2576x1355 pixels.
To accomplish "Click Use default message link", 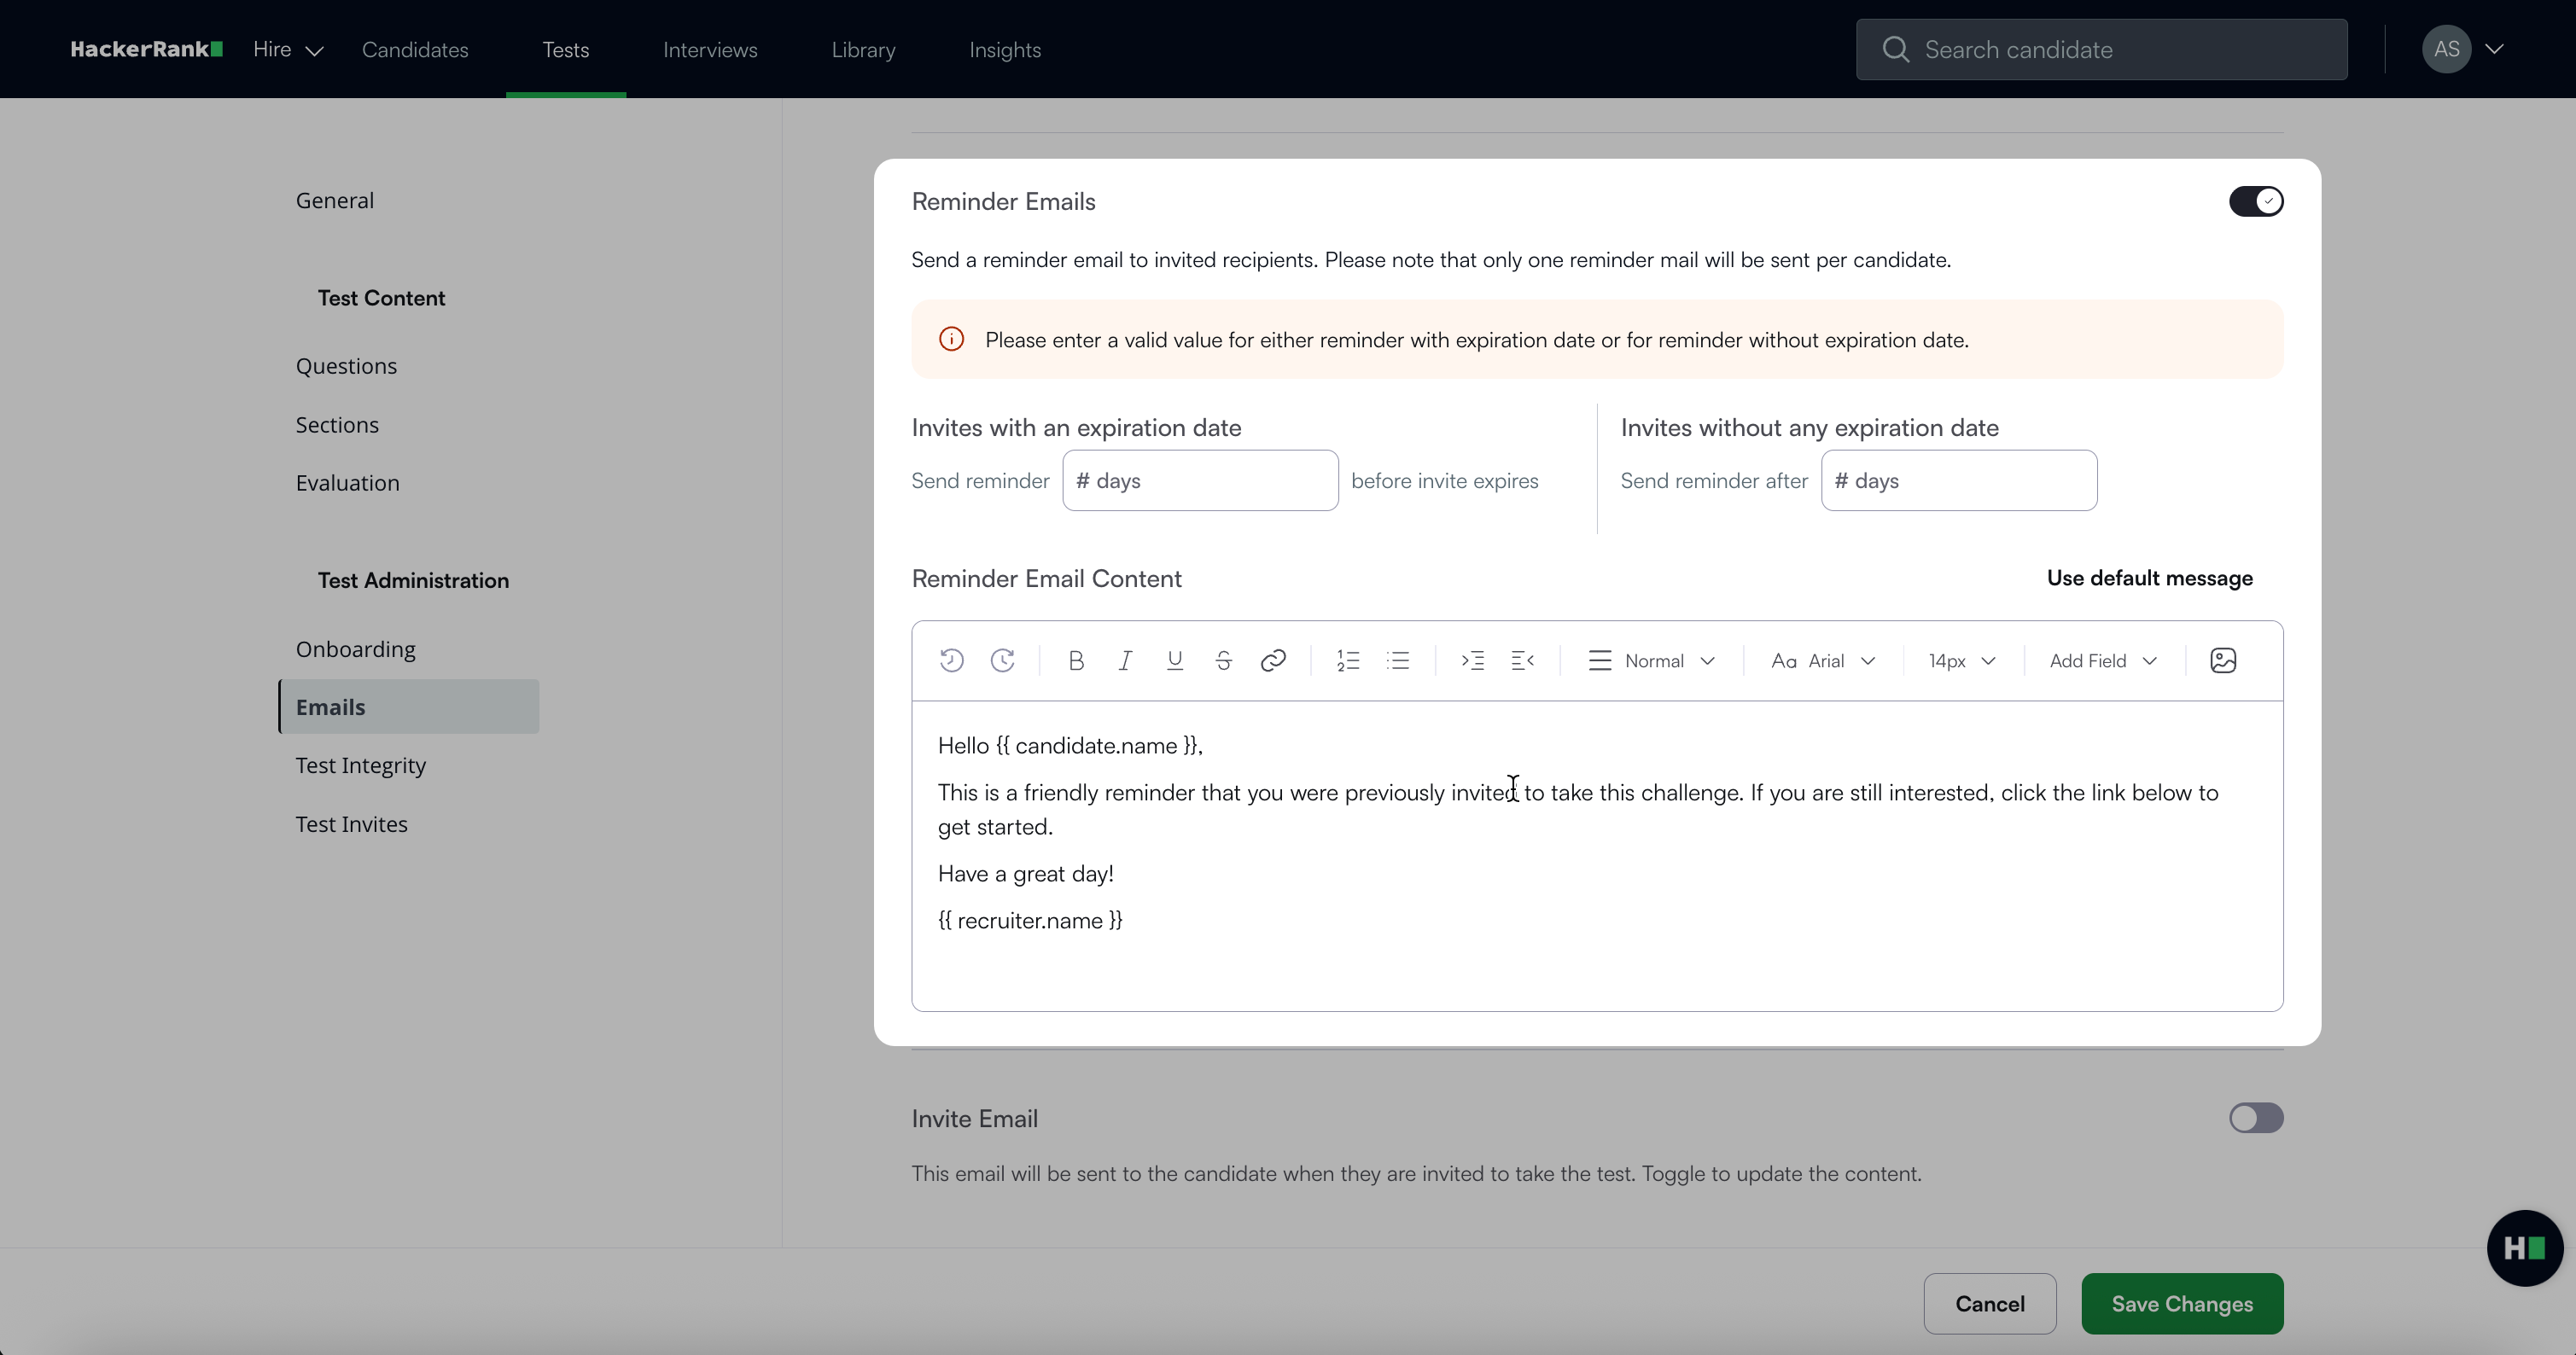I will pyautogui.click(x=2149, y=579).
